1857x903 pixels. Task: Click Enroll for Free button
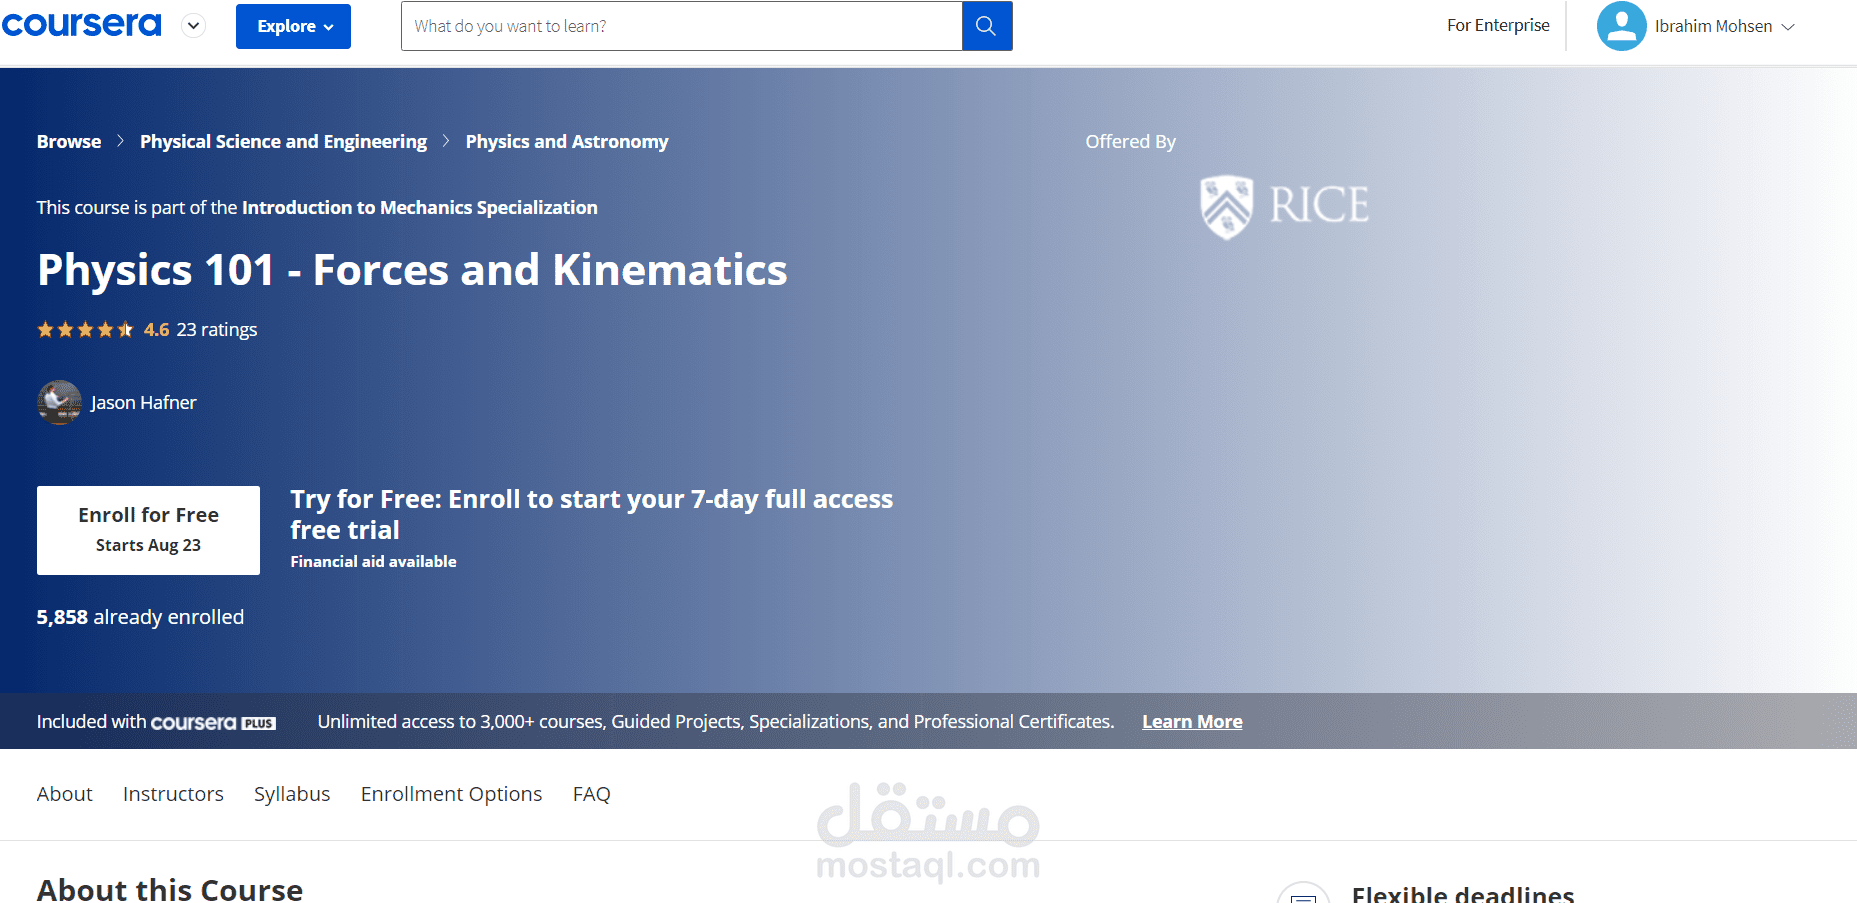click(x=148, y=530)
